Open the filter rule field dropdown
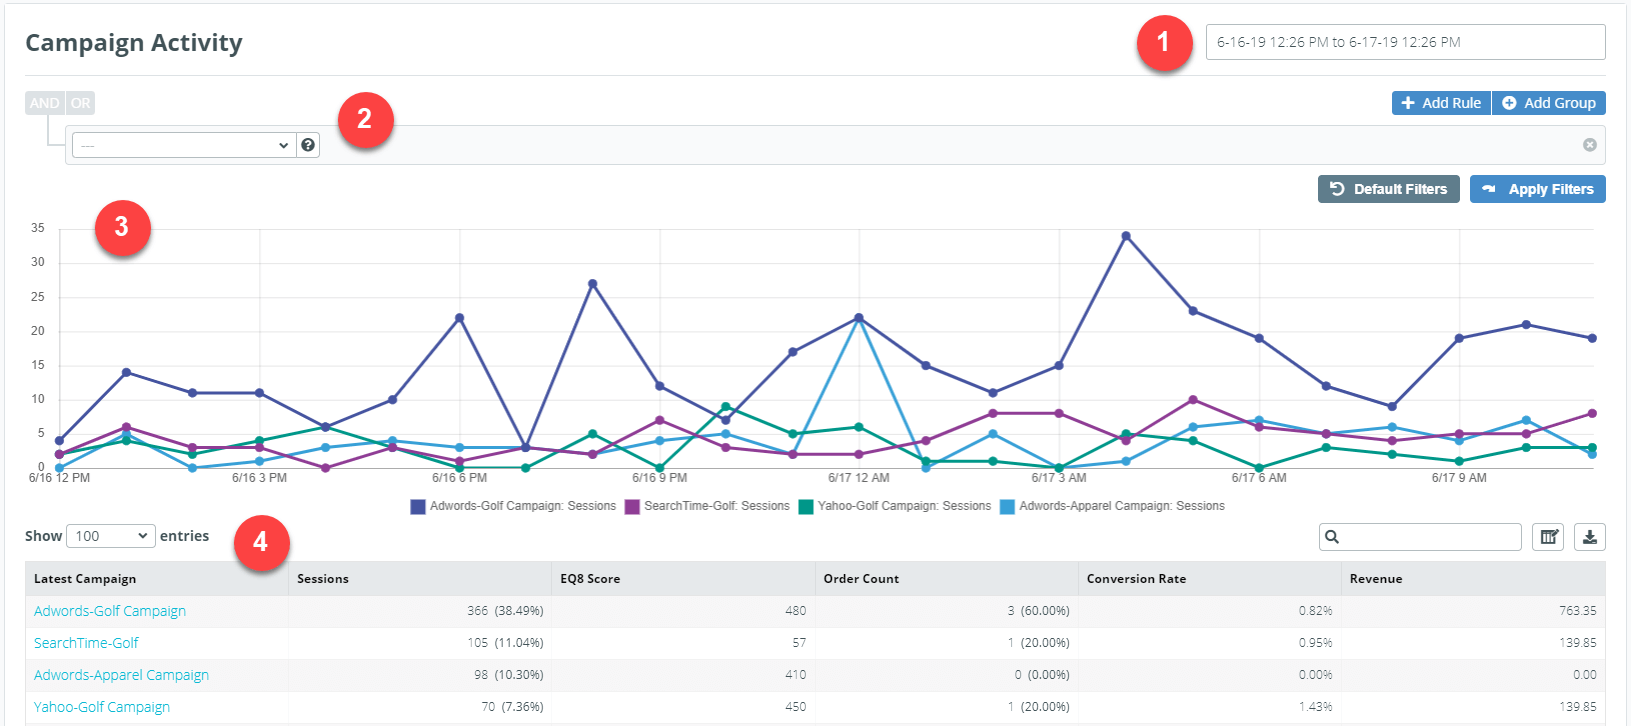 tap(184, 145)
